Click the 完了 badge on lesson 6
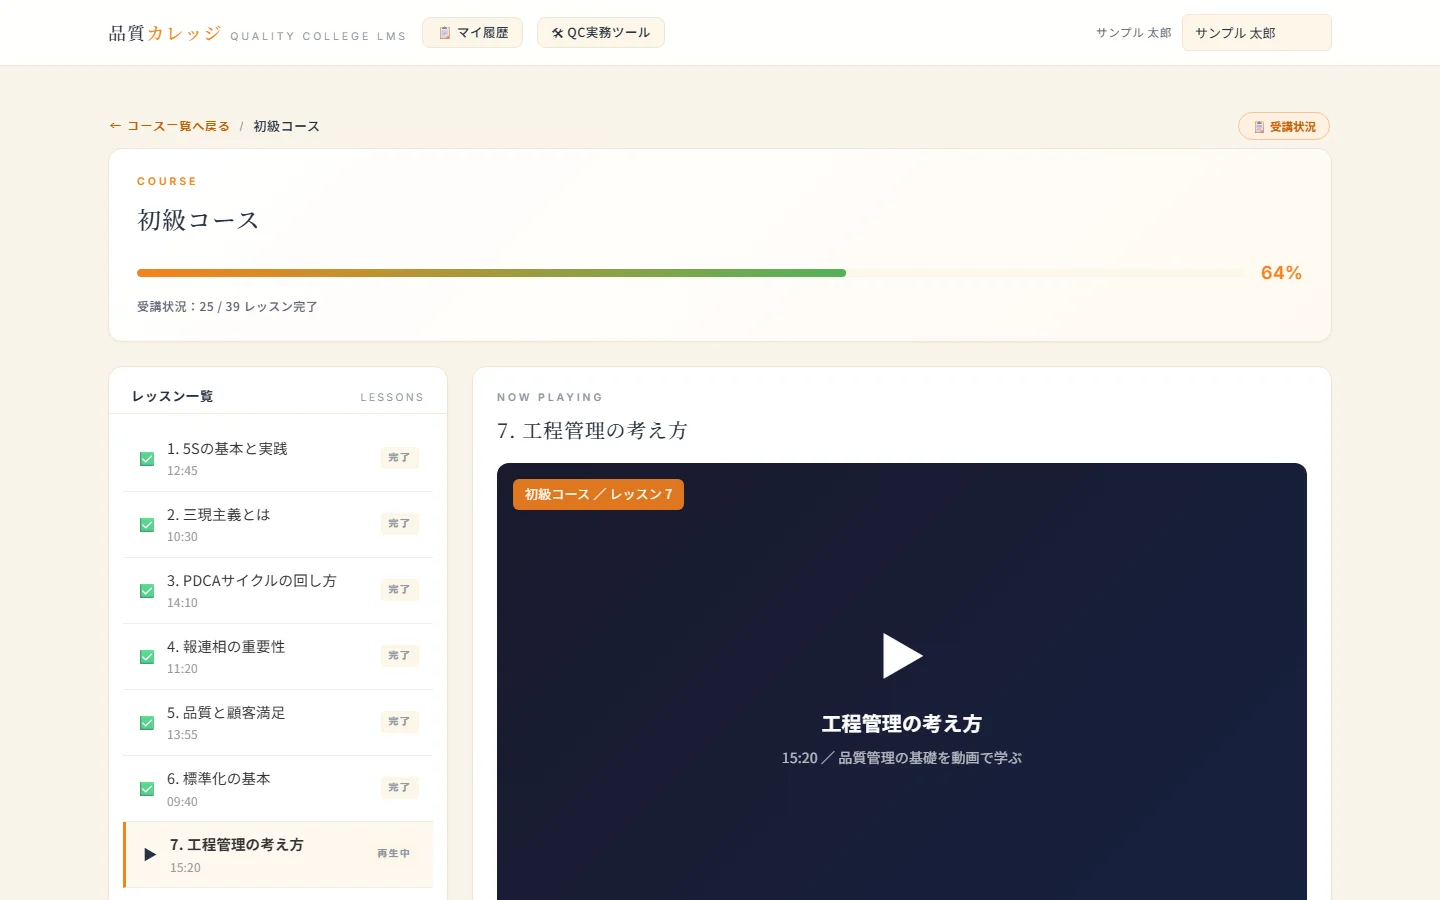Viewport: 1440px width, 900px height. point(399,788)
